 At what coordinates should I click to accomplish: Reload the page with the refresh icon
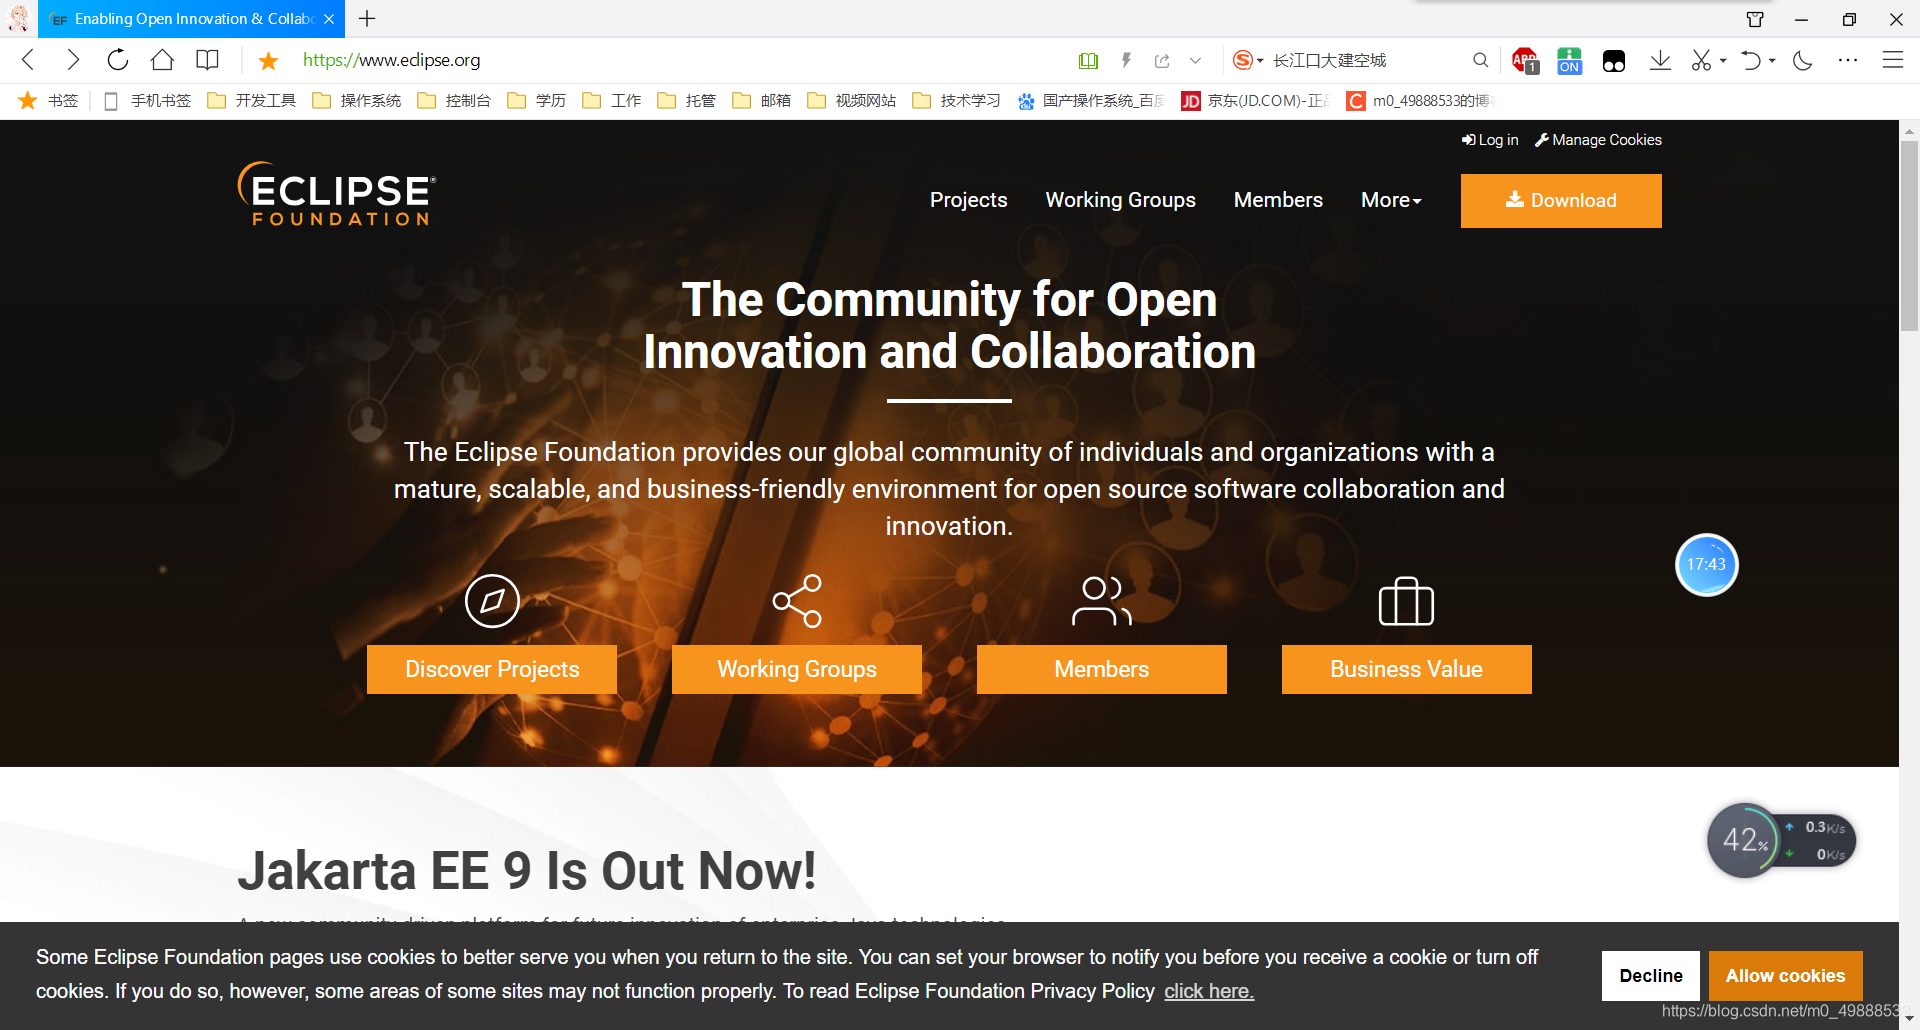[x=117, y=60]
